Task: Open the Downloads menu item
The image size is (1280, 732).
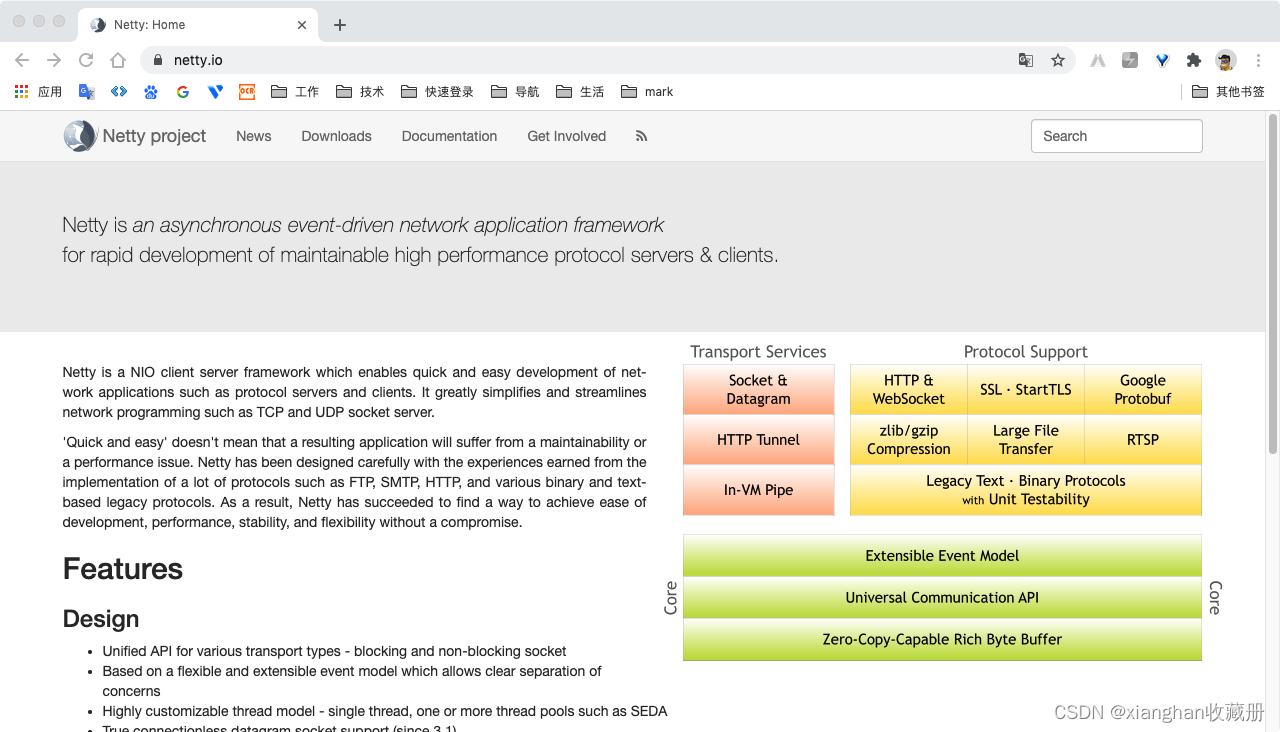Action: [336, 136]
